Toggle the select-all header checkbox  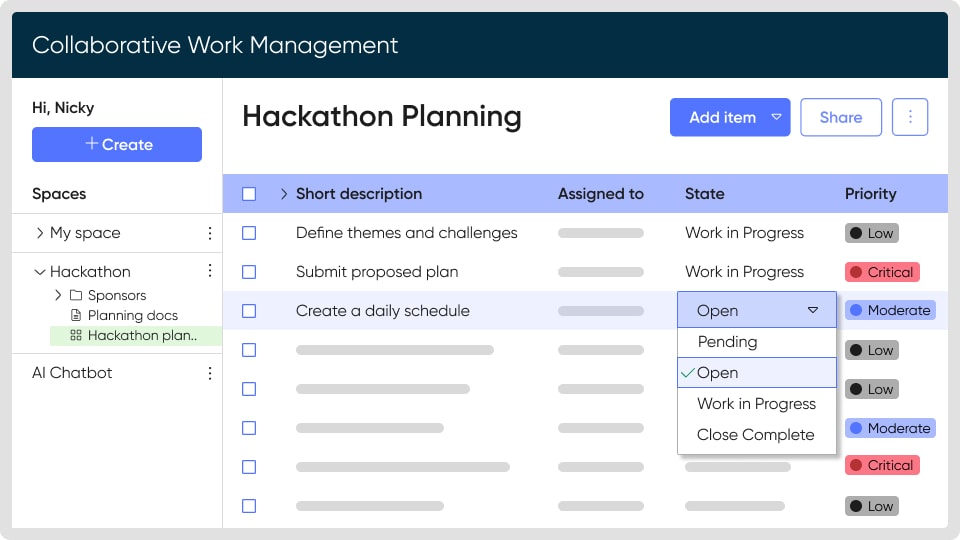tap(249, 194)
